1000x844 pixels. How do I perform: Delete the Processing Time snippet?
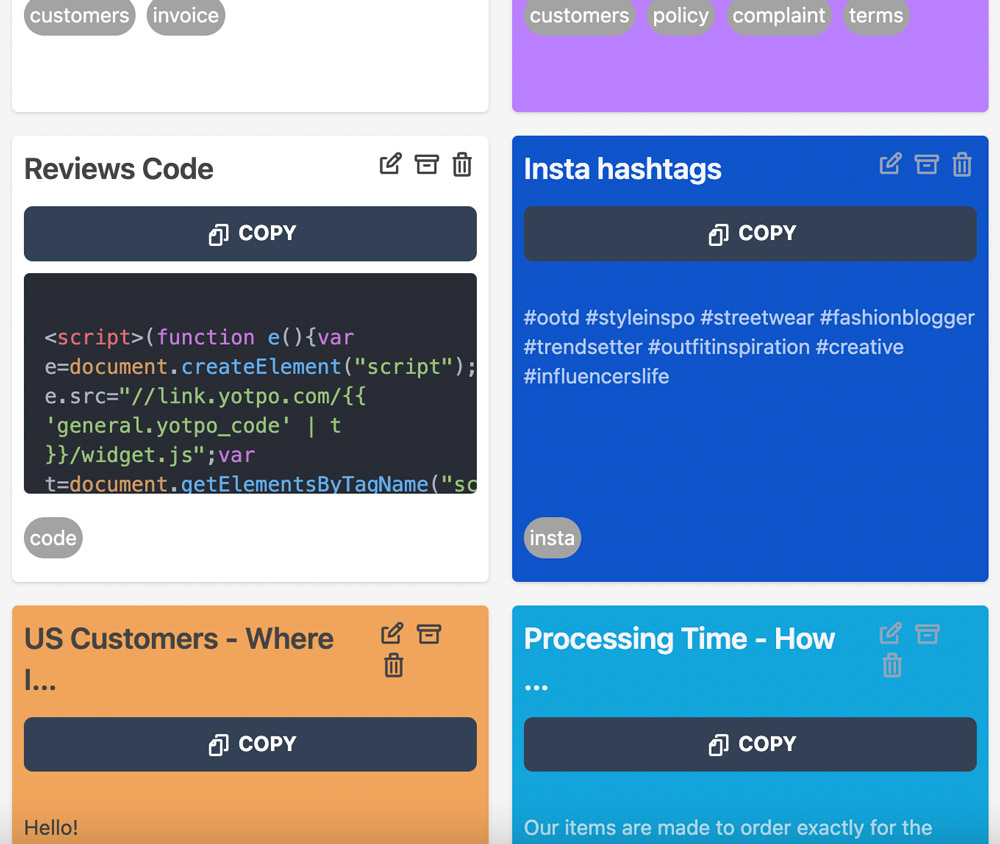(x=892, y=665)
